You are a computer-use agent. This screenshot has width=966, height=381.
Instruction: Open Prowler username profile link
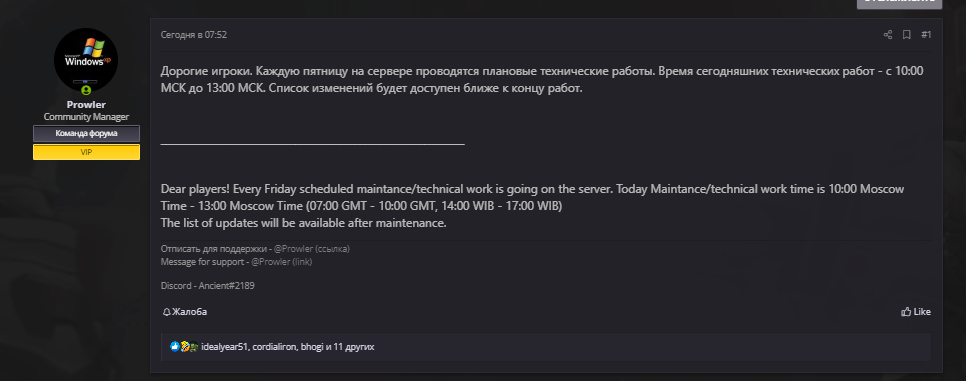(86, 105)
